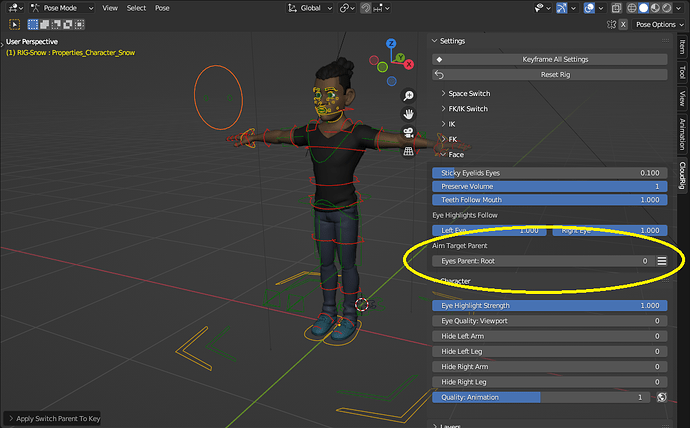The image size is (690, 428).
Task: Click the Teeth Follow Mouth slider
Action: [x=550, y=200]
